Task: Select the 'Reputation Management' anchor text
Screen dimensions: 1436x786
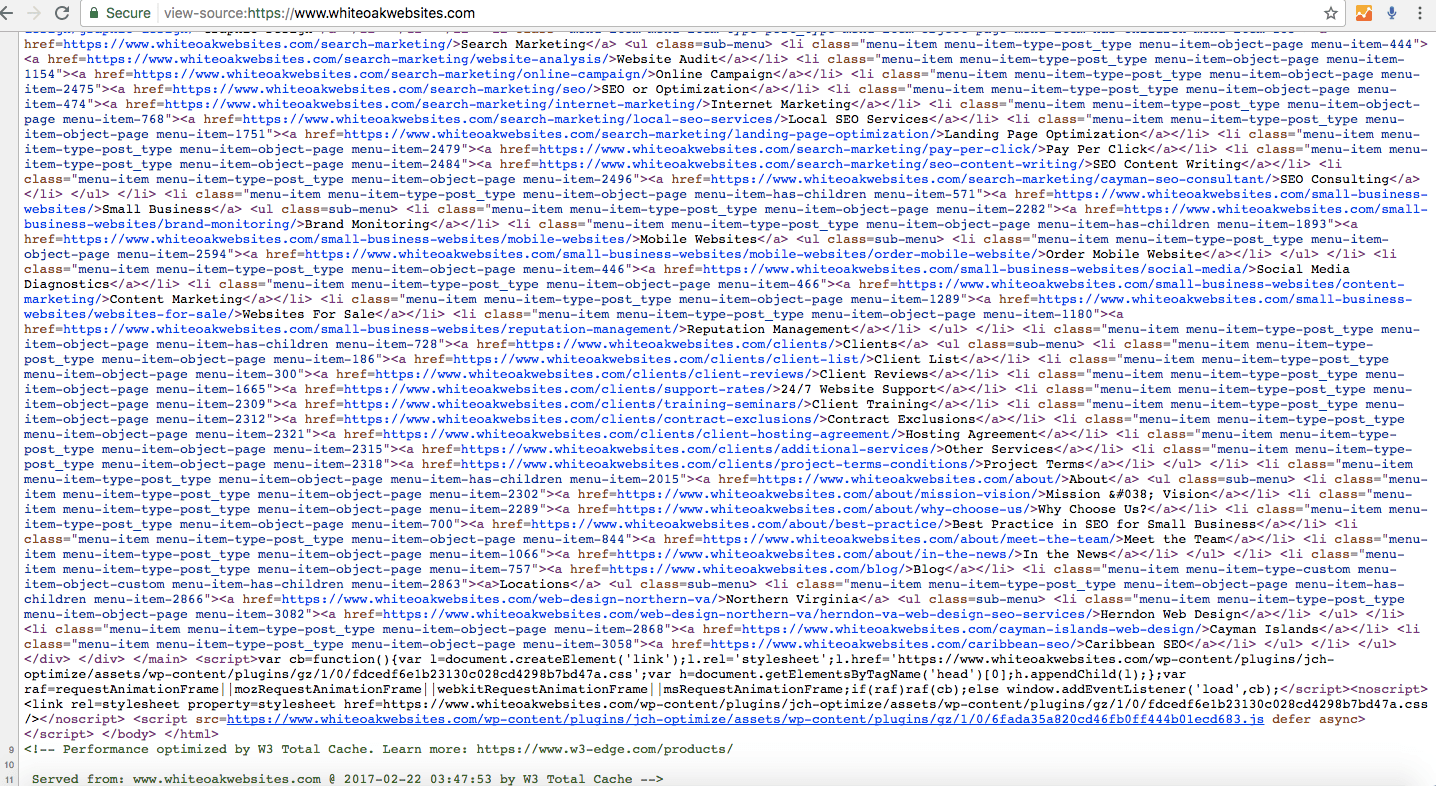Action: [x=769, y=329]
